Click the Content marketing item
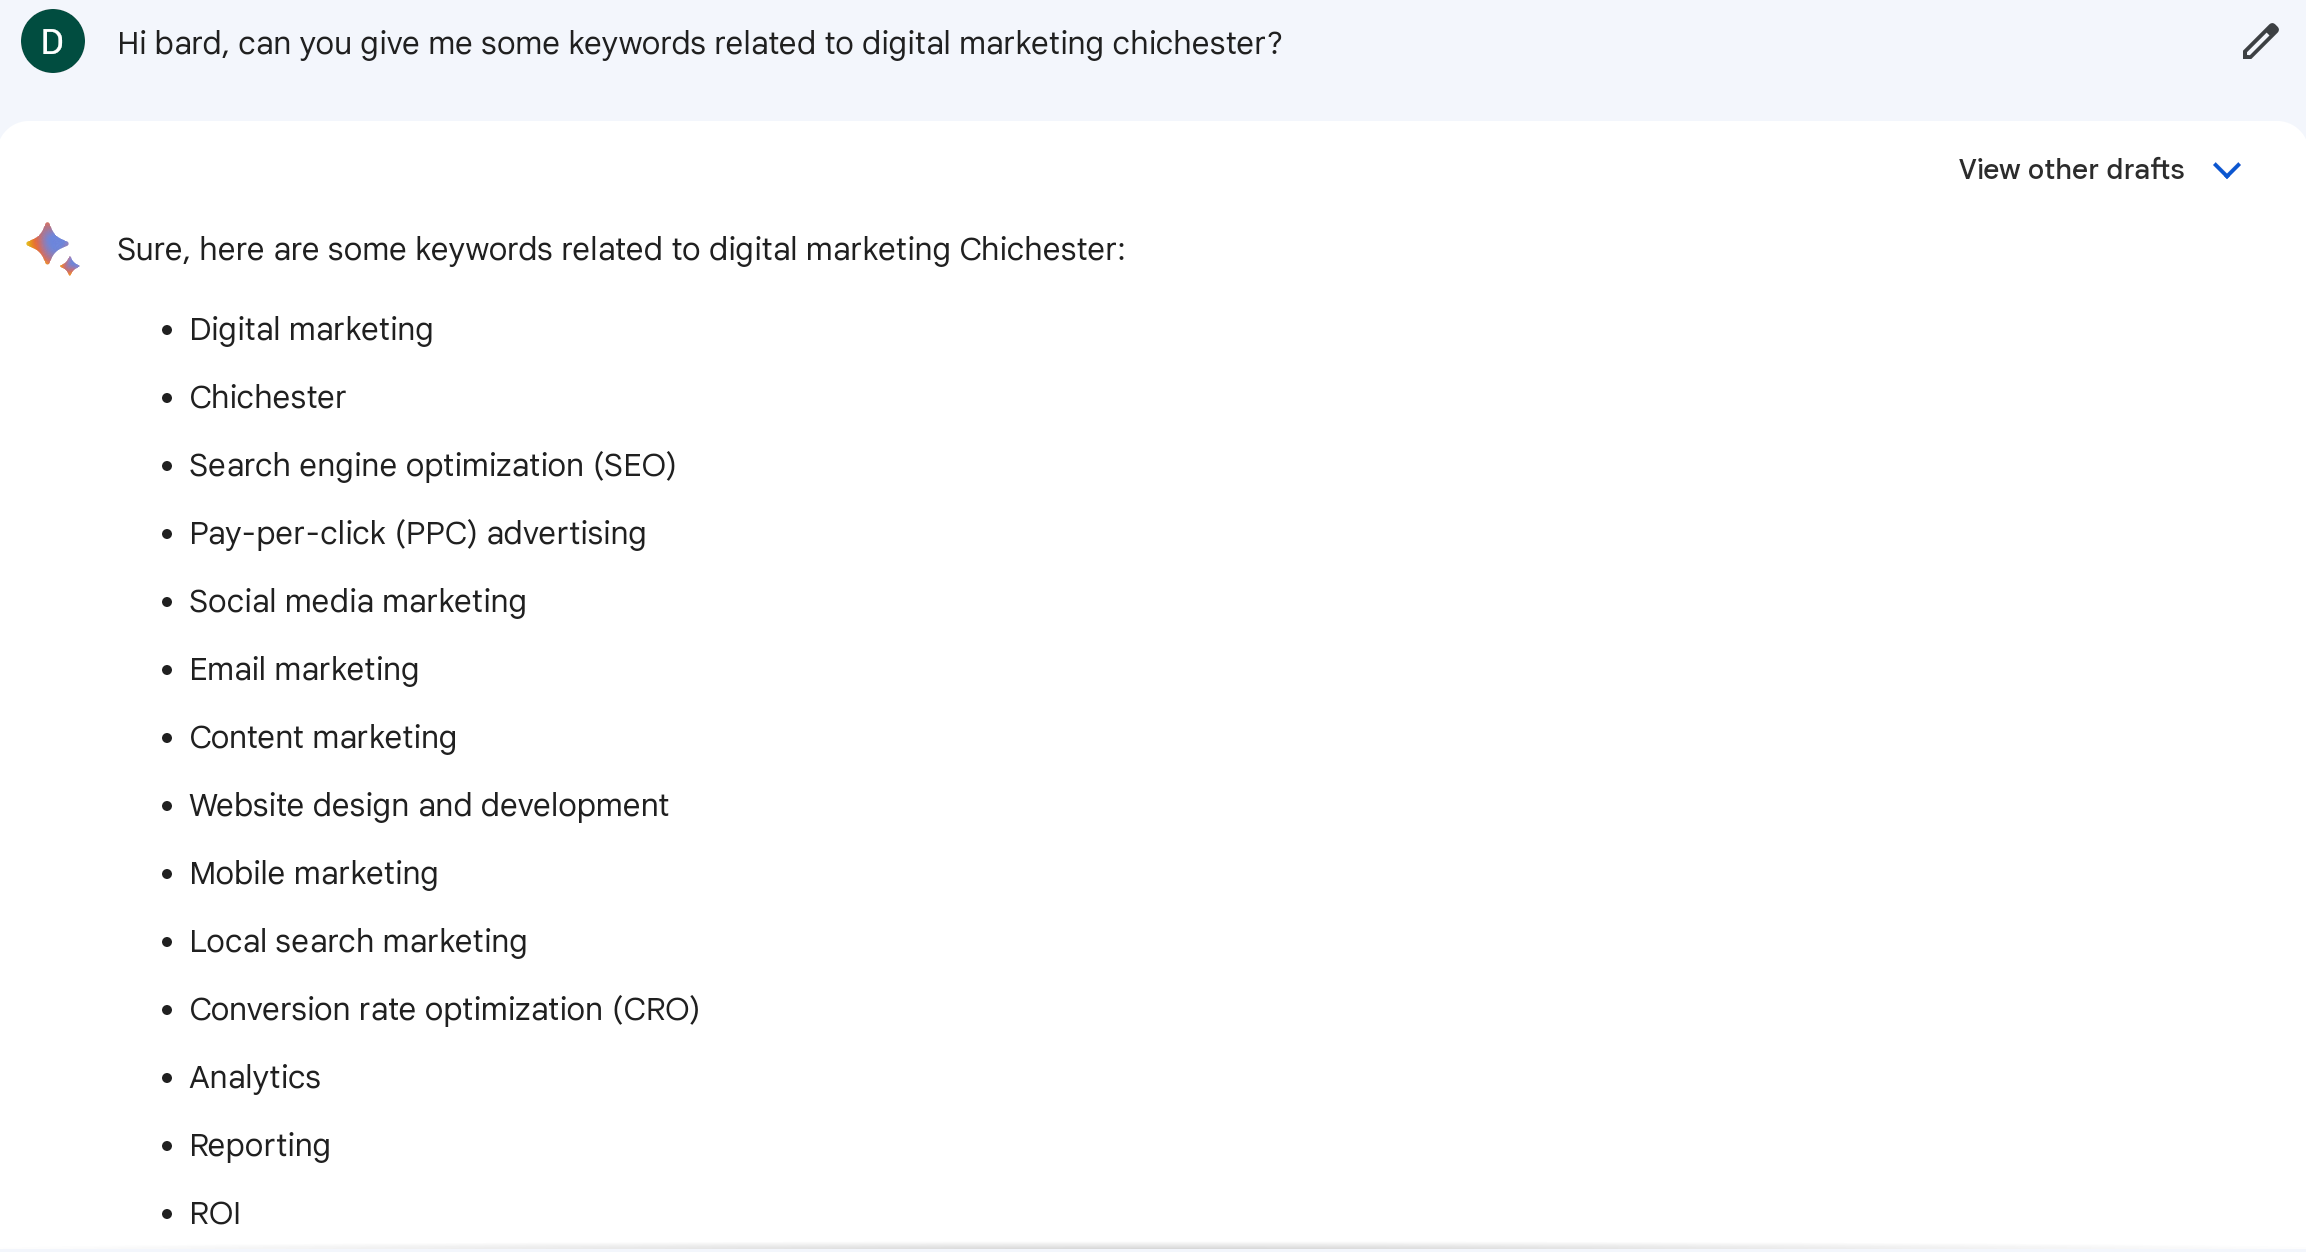Viewport: 2306px width, 1252px height. point(322,737)
